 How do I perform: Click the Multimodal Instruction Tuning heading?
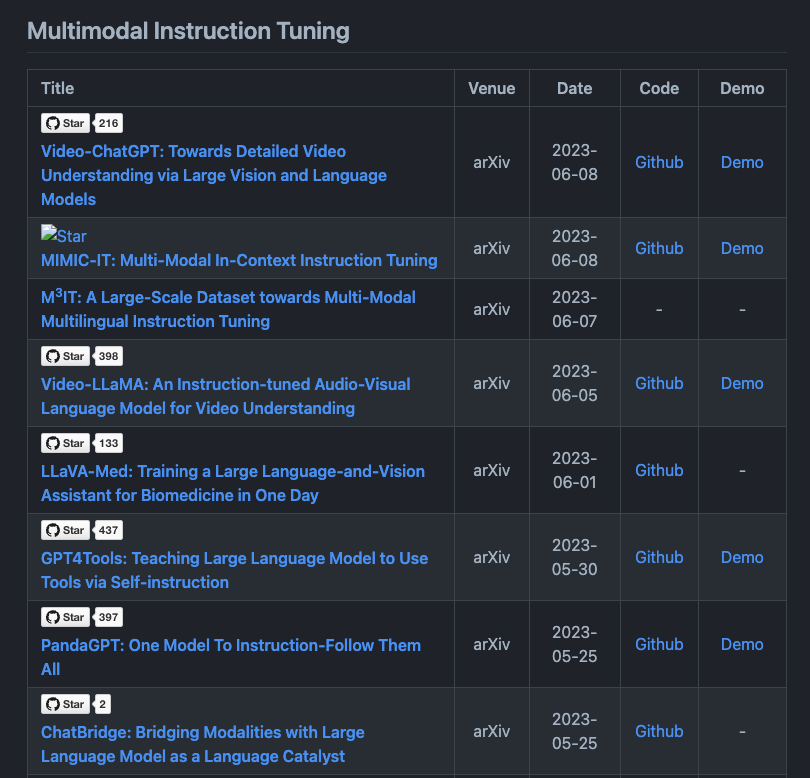188,31
